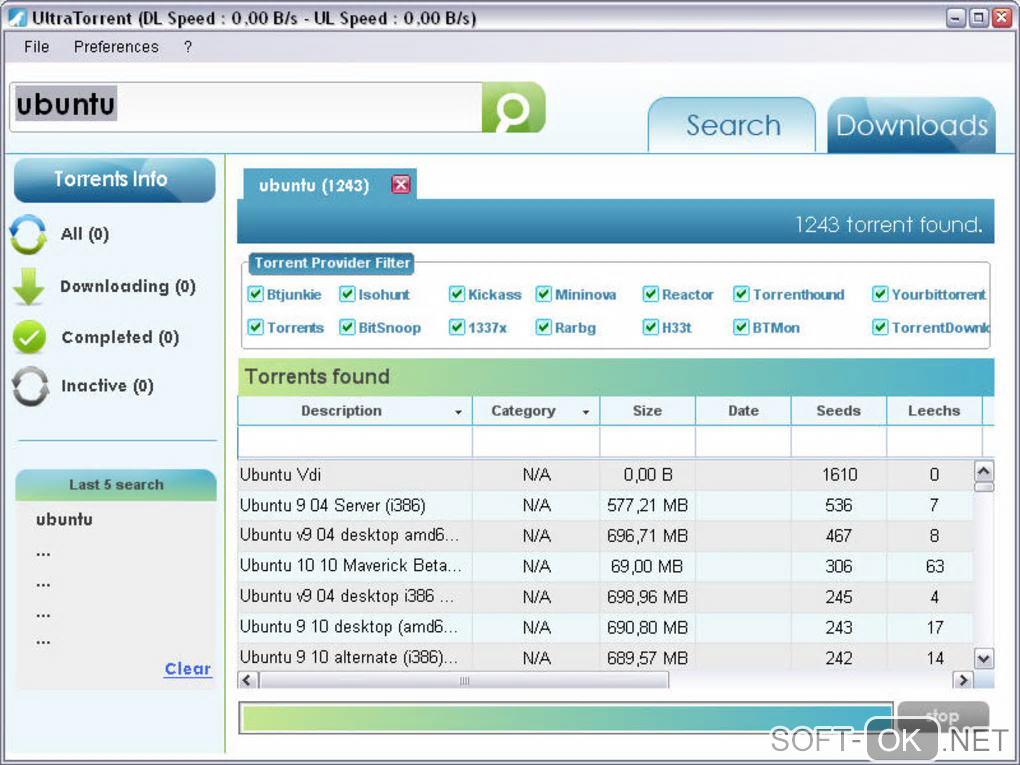Select Ubuntu v9 04 desktop amd6... row

(606, 535)
